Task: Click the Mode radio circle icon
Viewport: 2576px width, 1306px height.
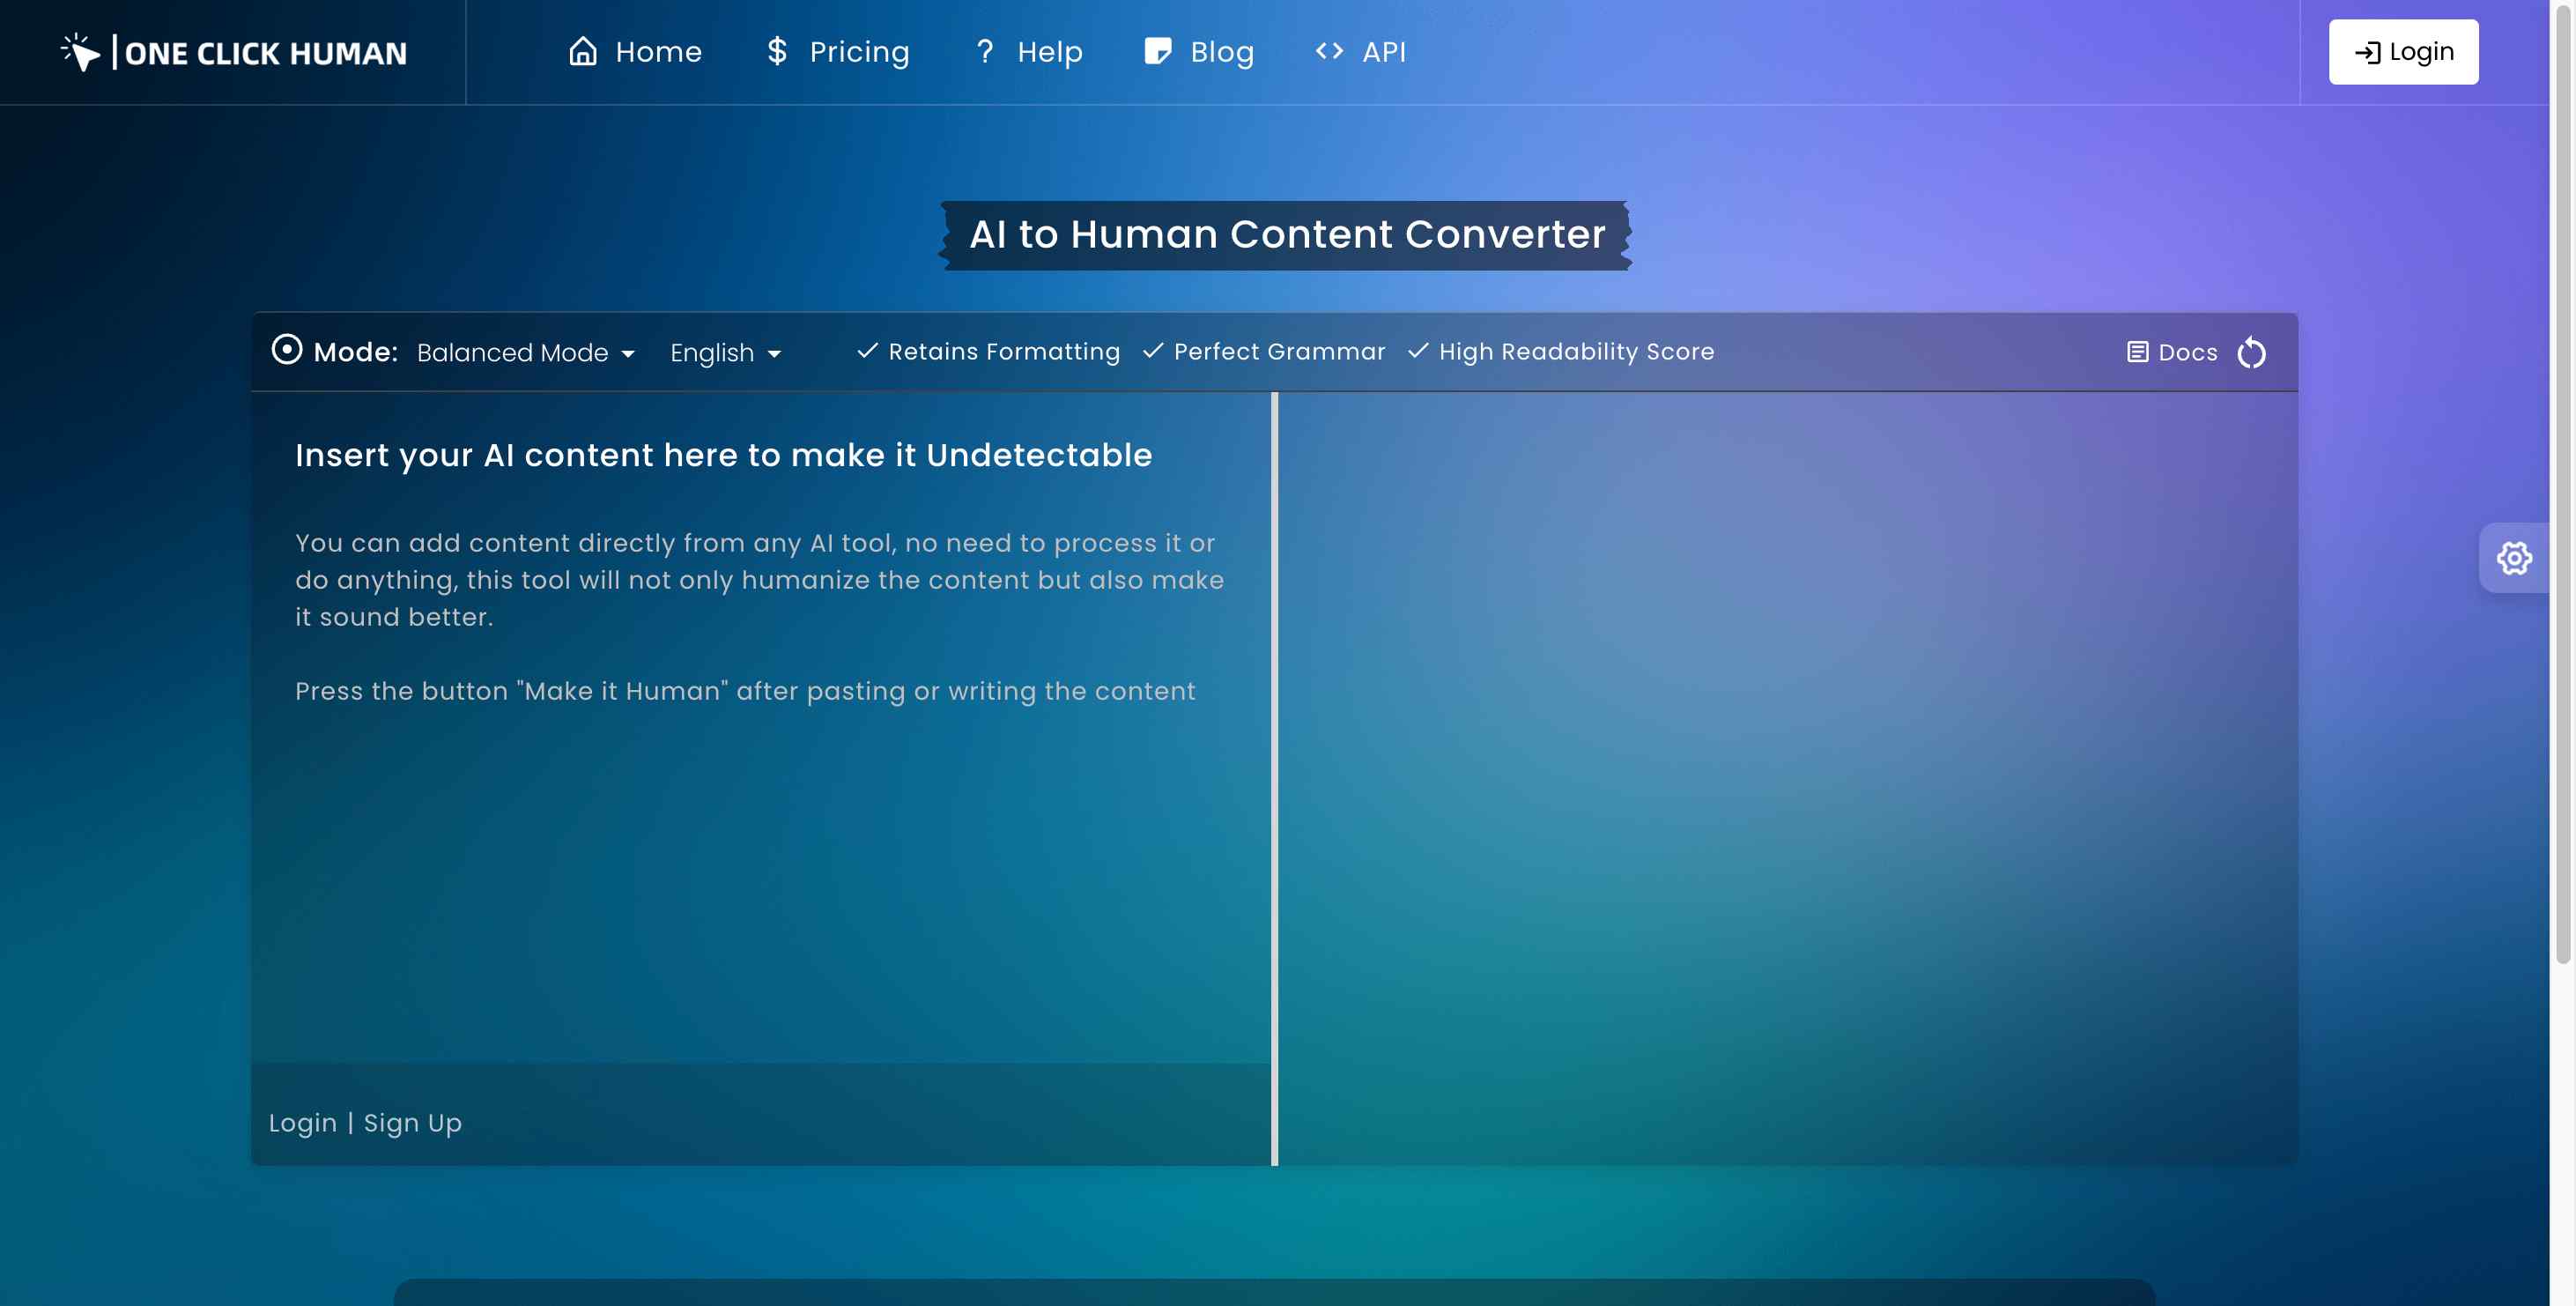Action: pos(287,350)
